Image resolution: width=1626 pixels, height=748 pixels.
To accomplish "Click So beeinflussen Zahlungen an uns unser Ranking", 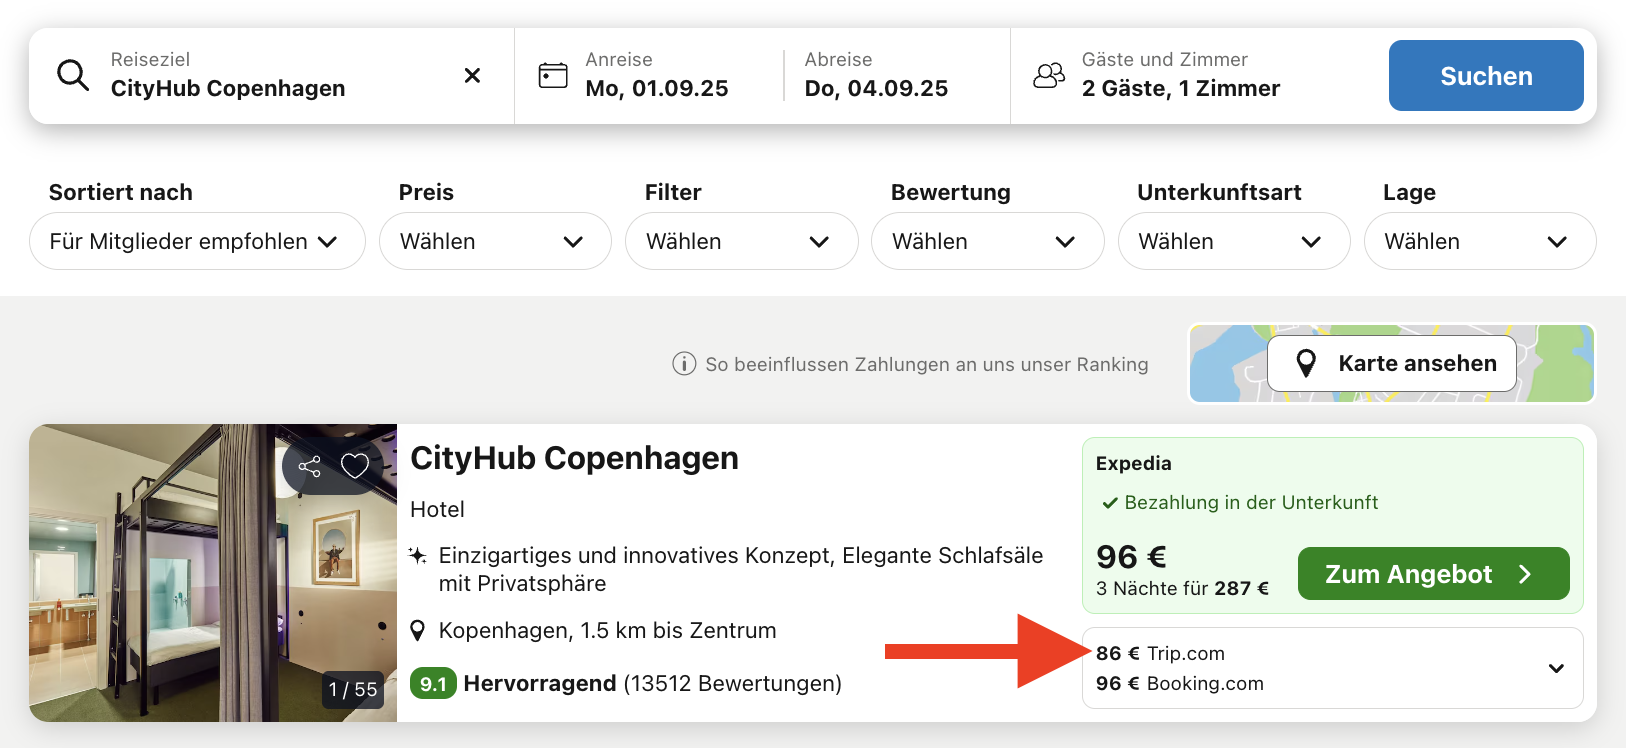I will [x=926, y=364].
